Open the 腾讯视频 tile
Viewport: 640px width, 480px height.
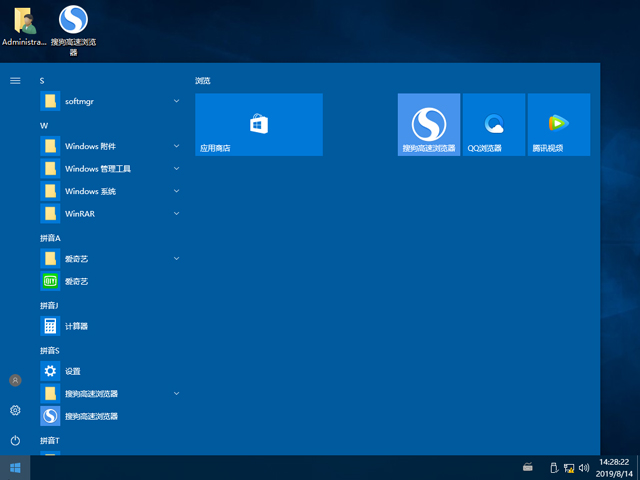559,124
